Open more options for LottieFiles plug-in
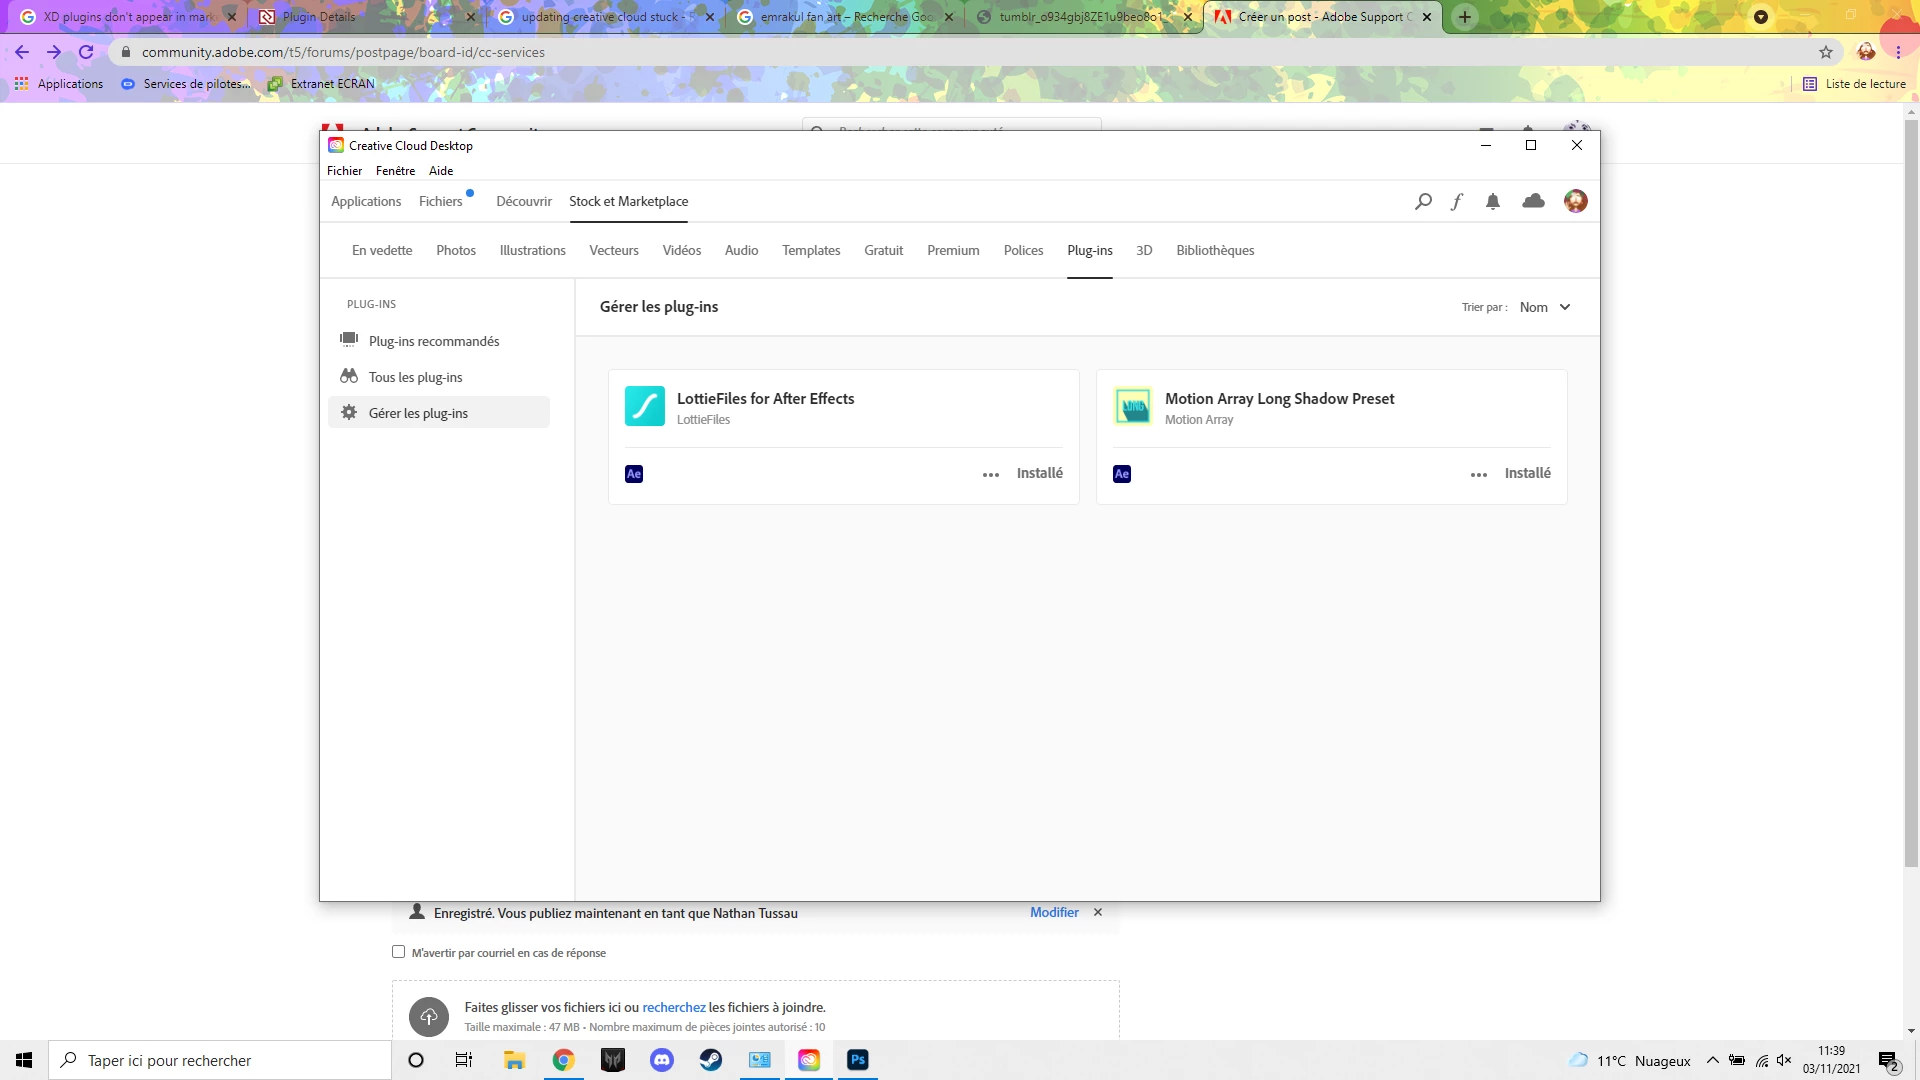1920x1080 pixels. (x=991, y=475)
